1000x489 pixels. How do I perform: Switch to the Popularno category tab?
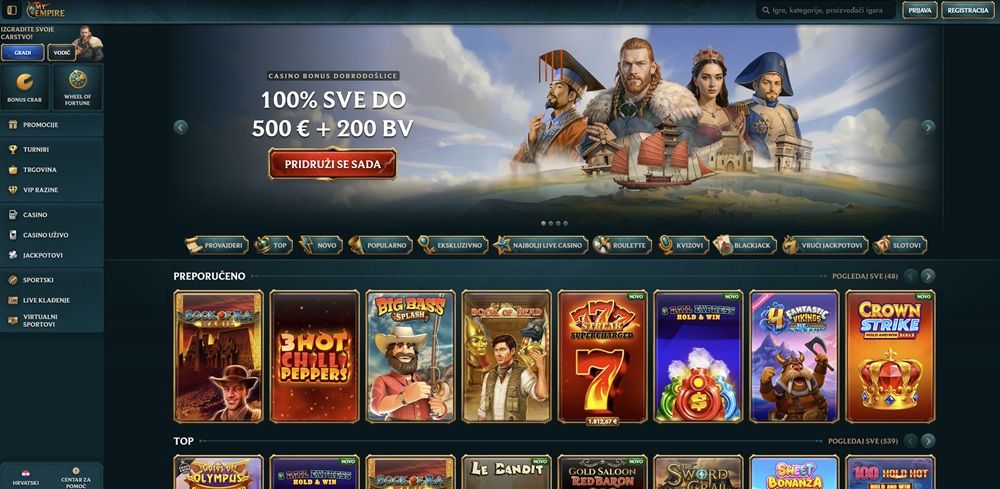pyautogui.click(x=381, y=245)
